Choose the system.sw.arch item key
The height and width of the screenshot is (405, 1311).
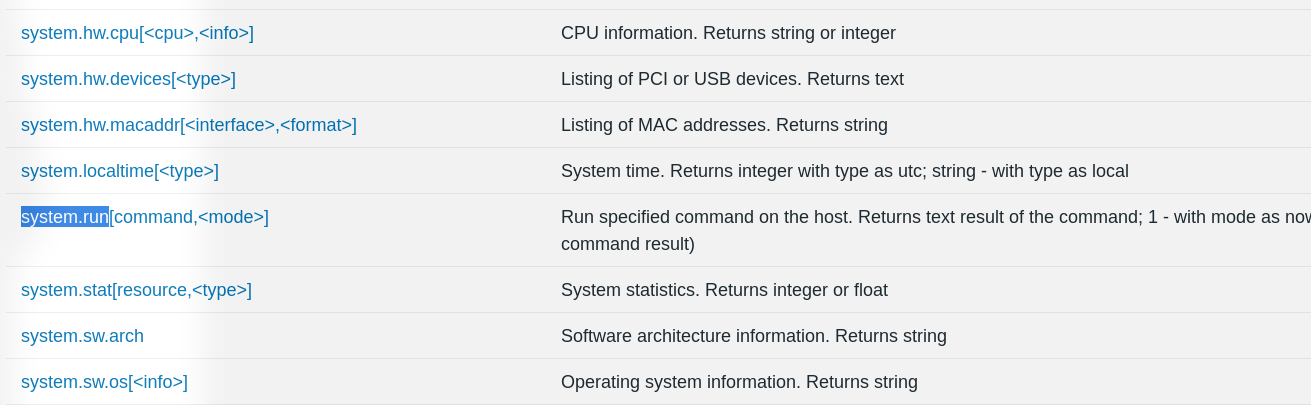(82, 336)
